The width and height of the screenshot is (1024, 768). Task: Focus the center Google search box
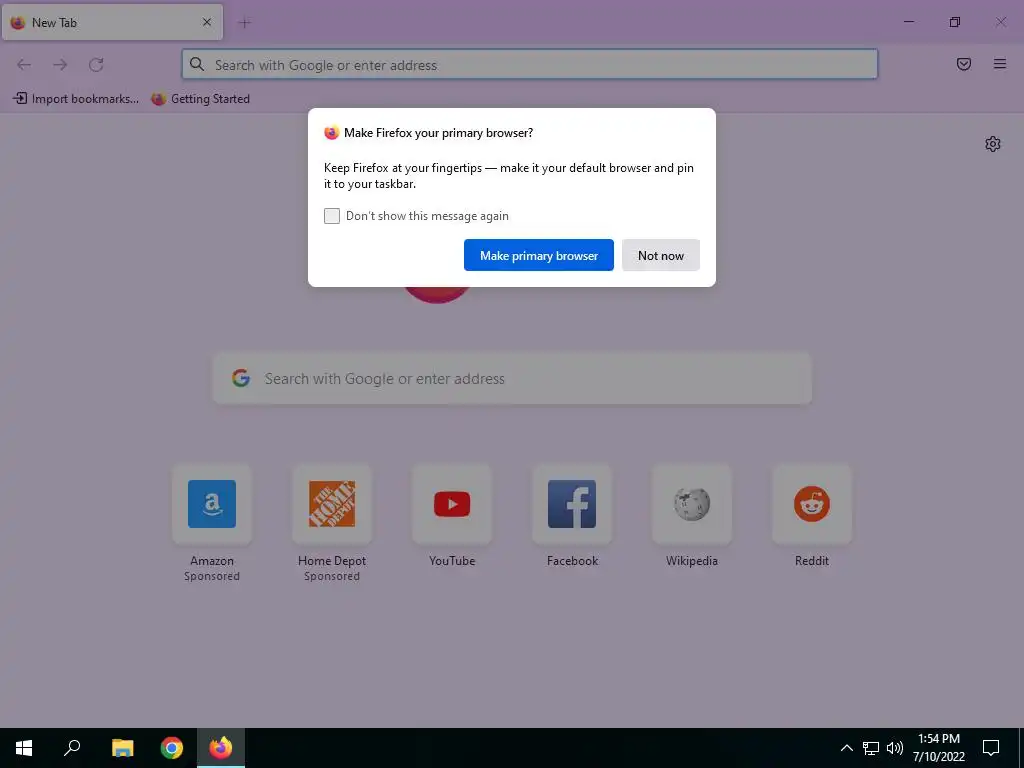click(512, 379)
